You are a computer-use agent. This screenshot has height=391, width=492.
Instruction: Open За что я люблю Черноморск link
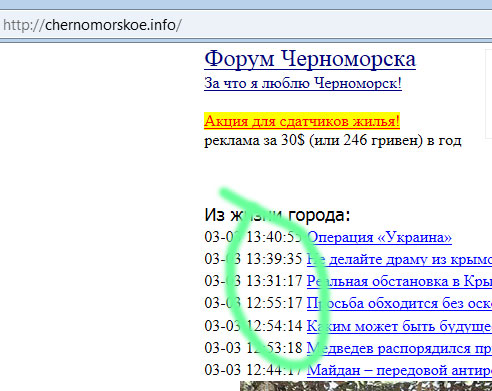(303, 83)
